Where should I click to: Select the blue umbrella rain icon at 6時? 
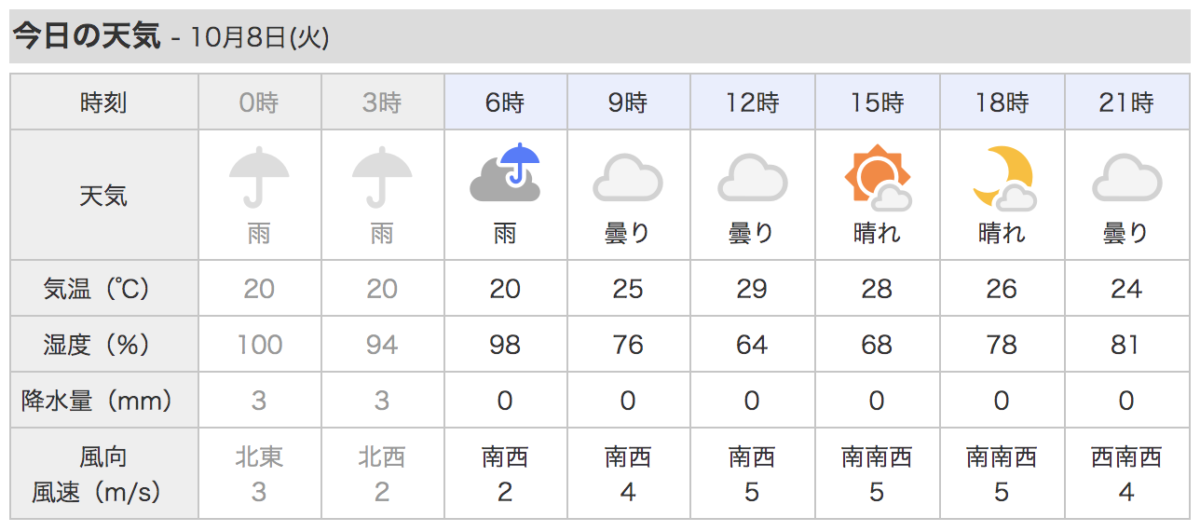pos(505,173)
